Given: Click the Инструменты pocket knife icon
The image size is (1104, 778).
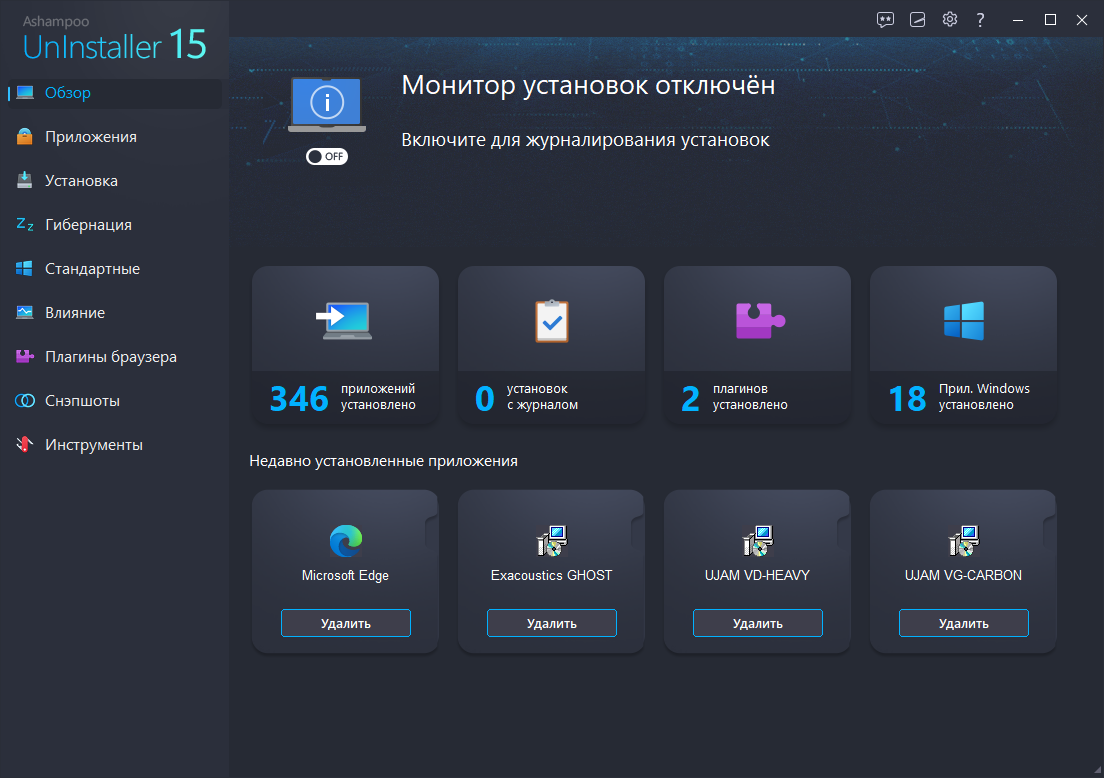Looking at the screenshot, I should 25,444.
